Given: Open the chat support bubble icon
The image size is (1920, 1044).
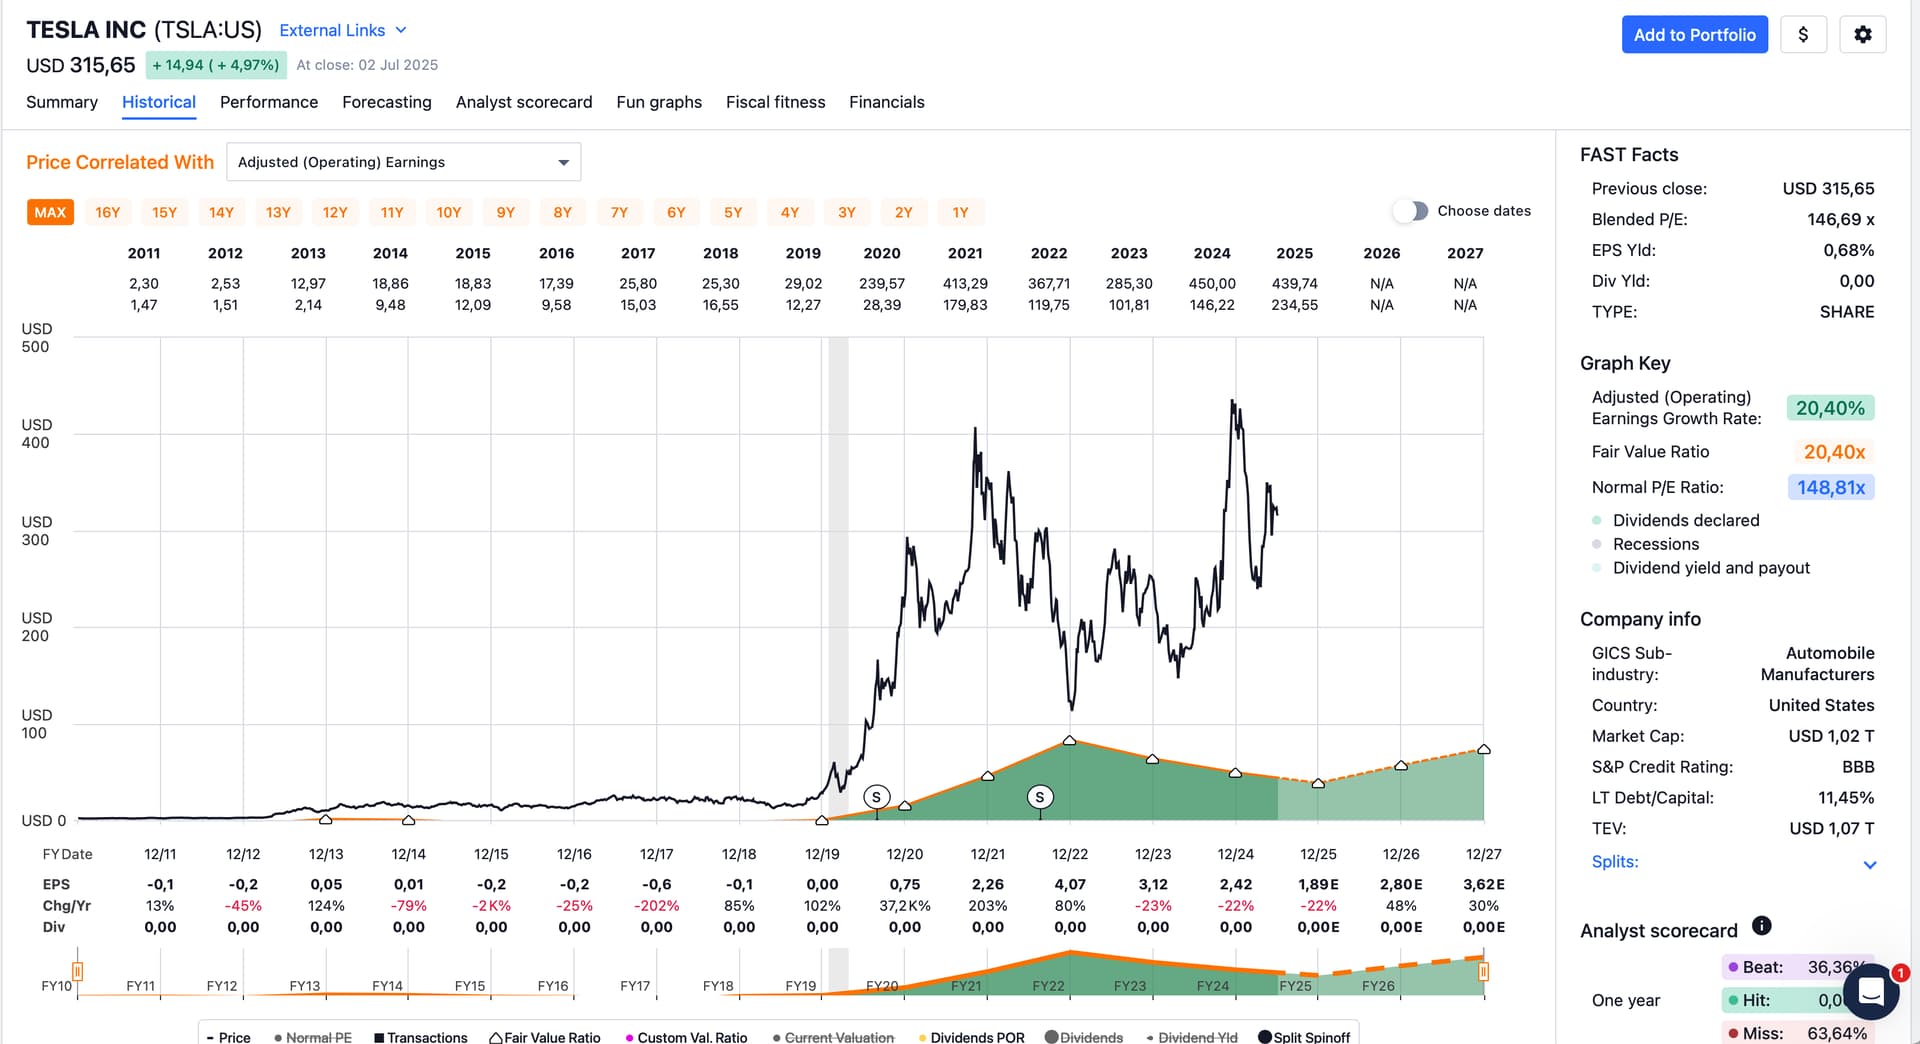Looking at the screenshot, I should (x=1871, y=992).
